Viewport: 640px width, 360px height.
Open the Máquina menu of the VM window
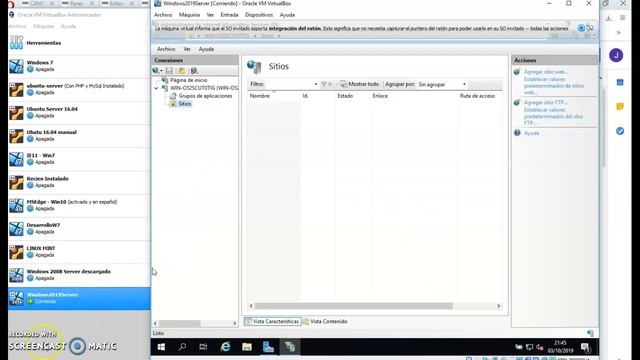[189, 15]
